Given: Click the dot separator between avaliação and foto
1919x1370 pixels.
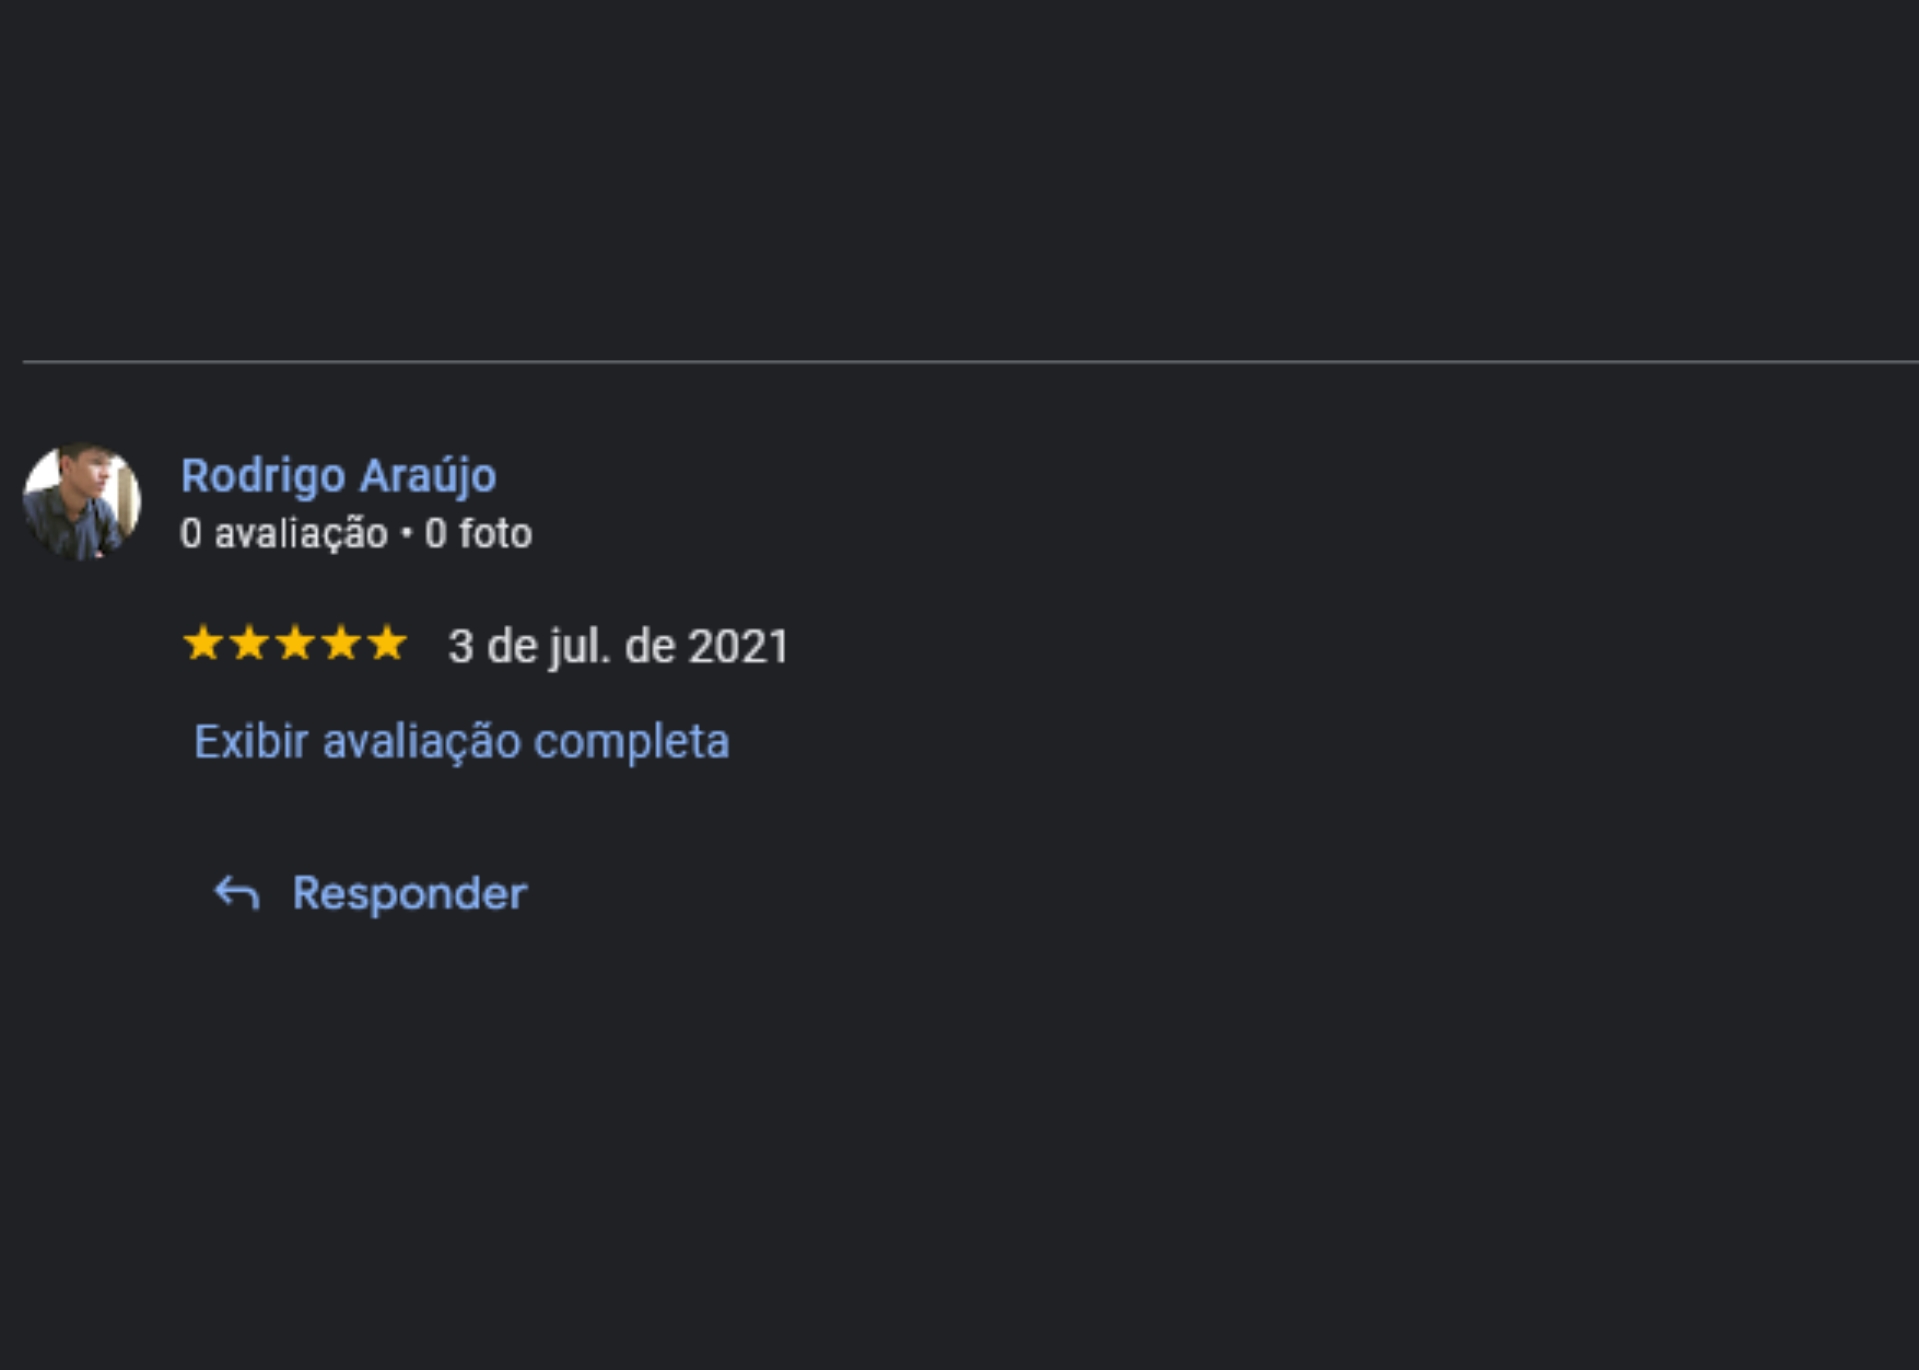Looking at the screenshot, I should pyautogui.click(x=406, y=534).
